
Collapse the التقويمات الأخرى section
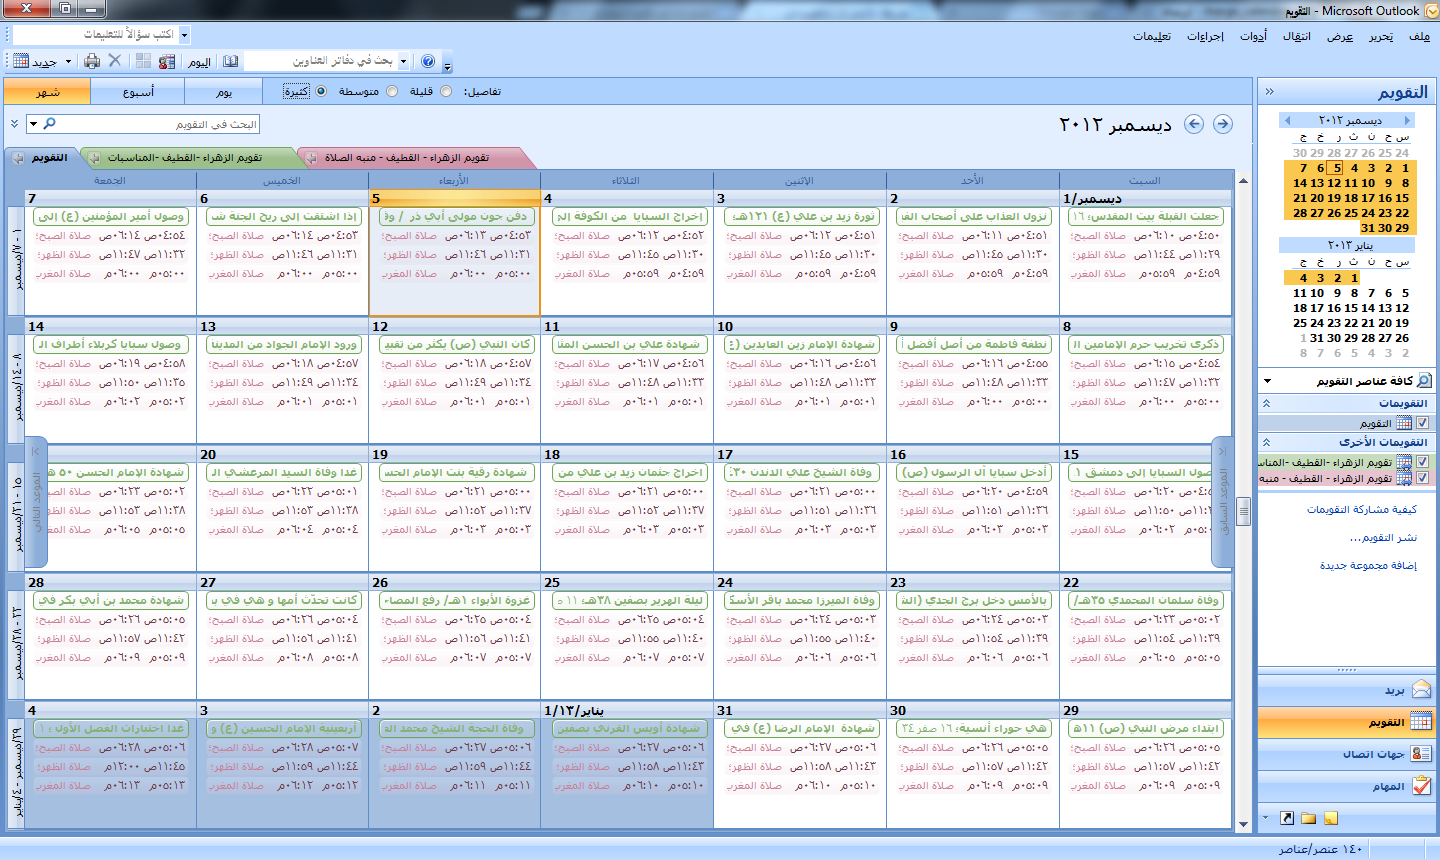1266,442
